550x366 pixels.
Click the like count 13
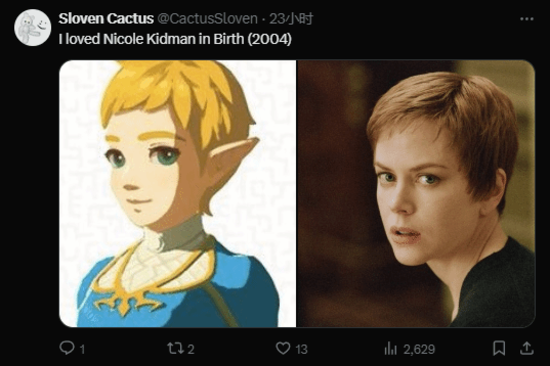click(x=301, y=349)
